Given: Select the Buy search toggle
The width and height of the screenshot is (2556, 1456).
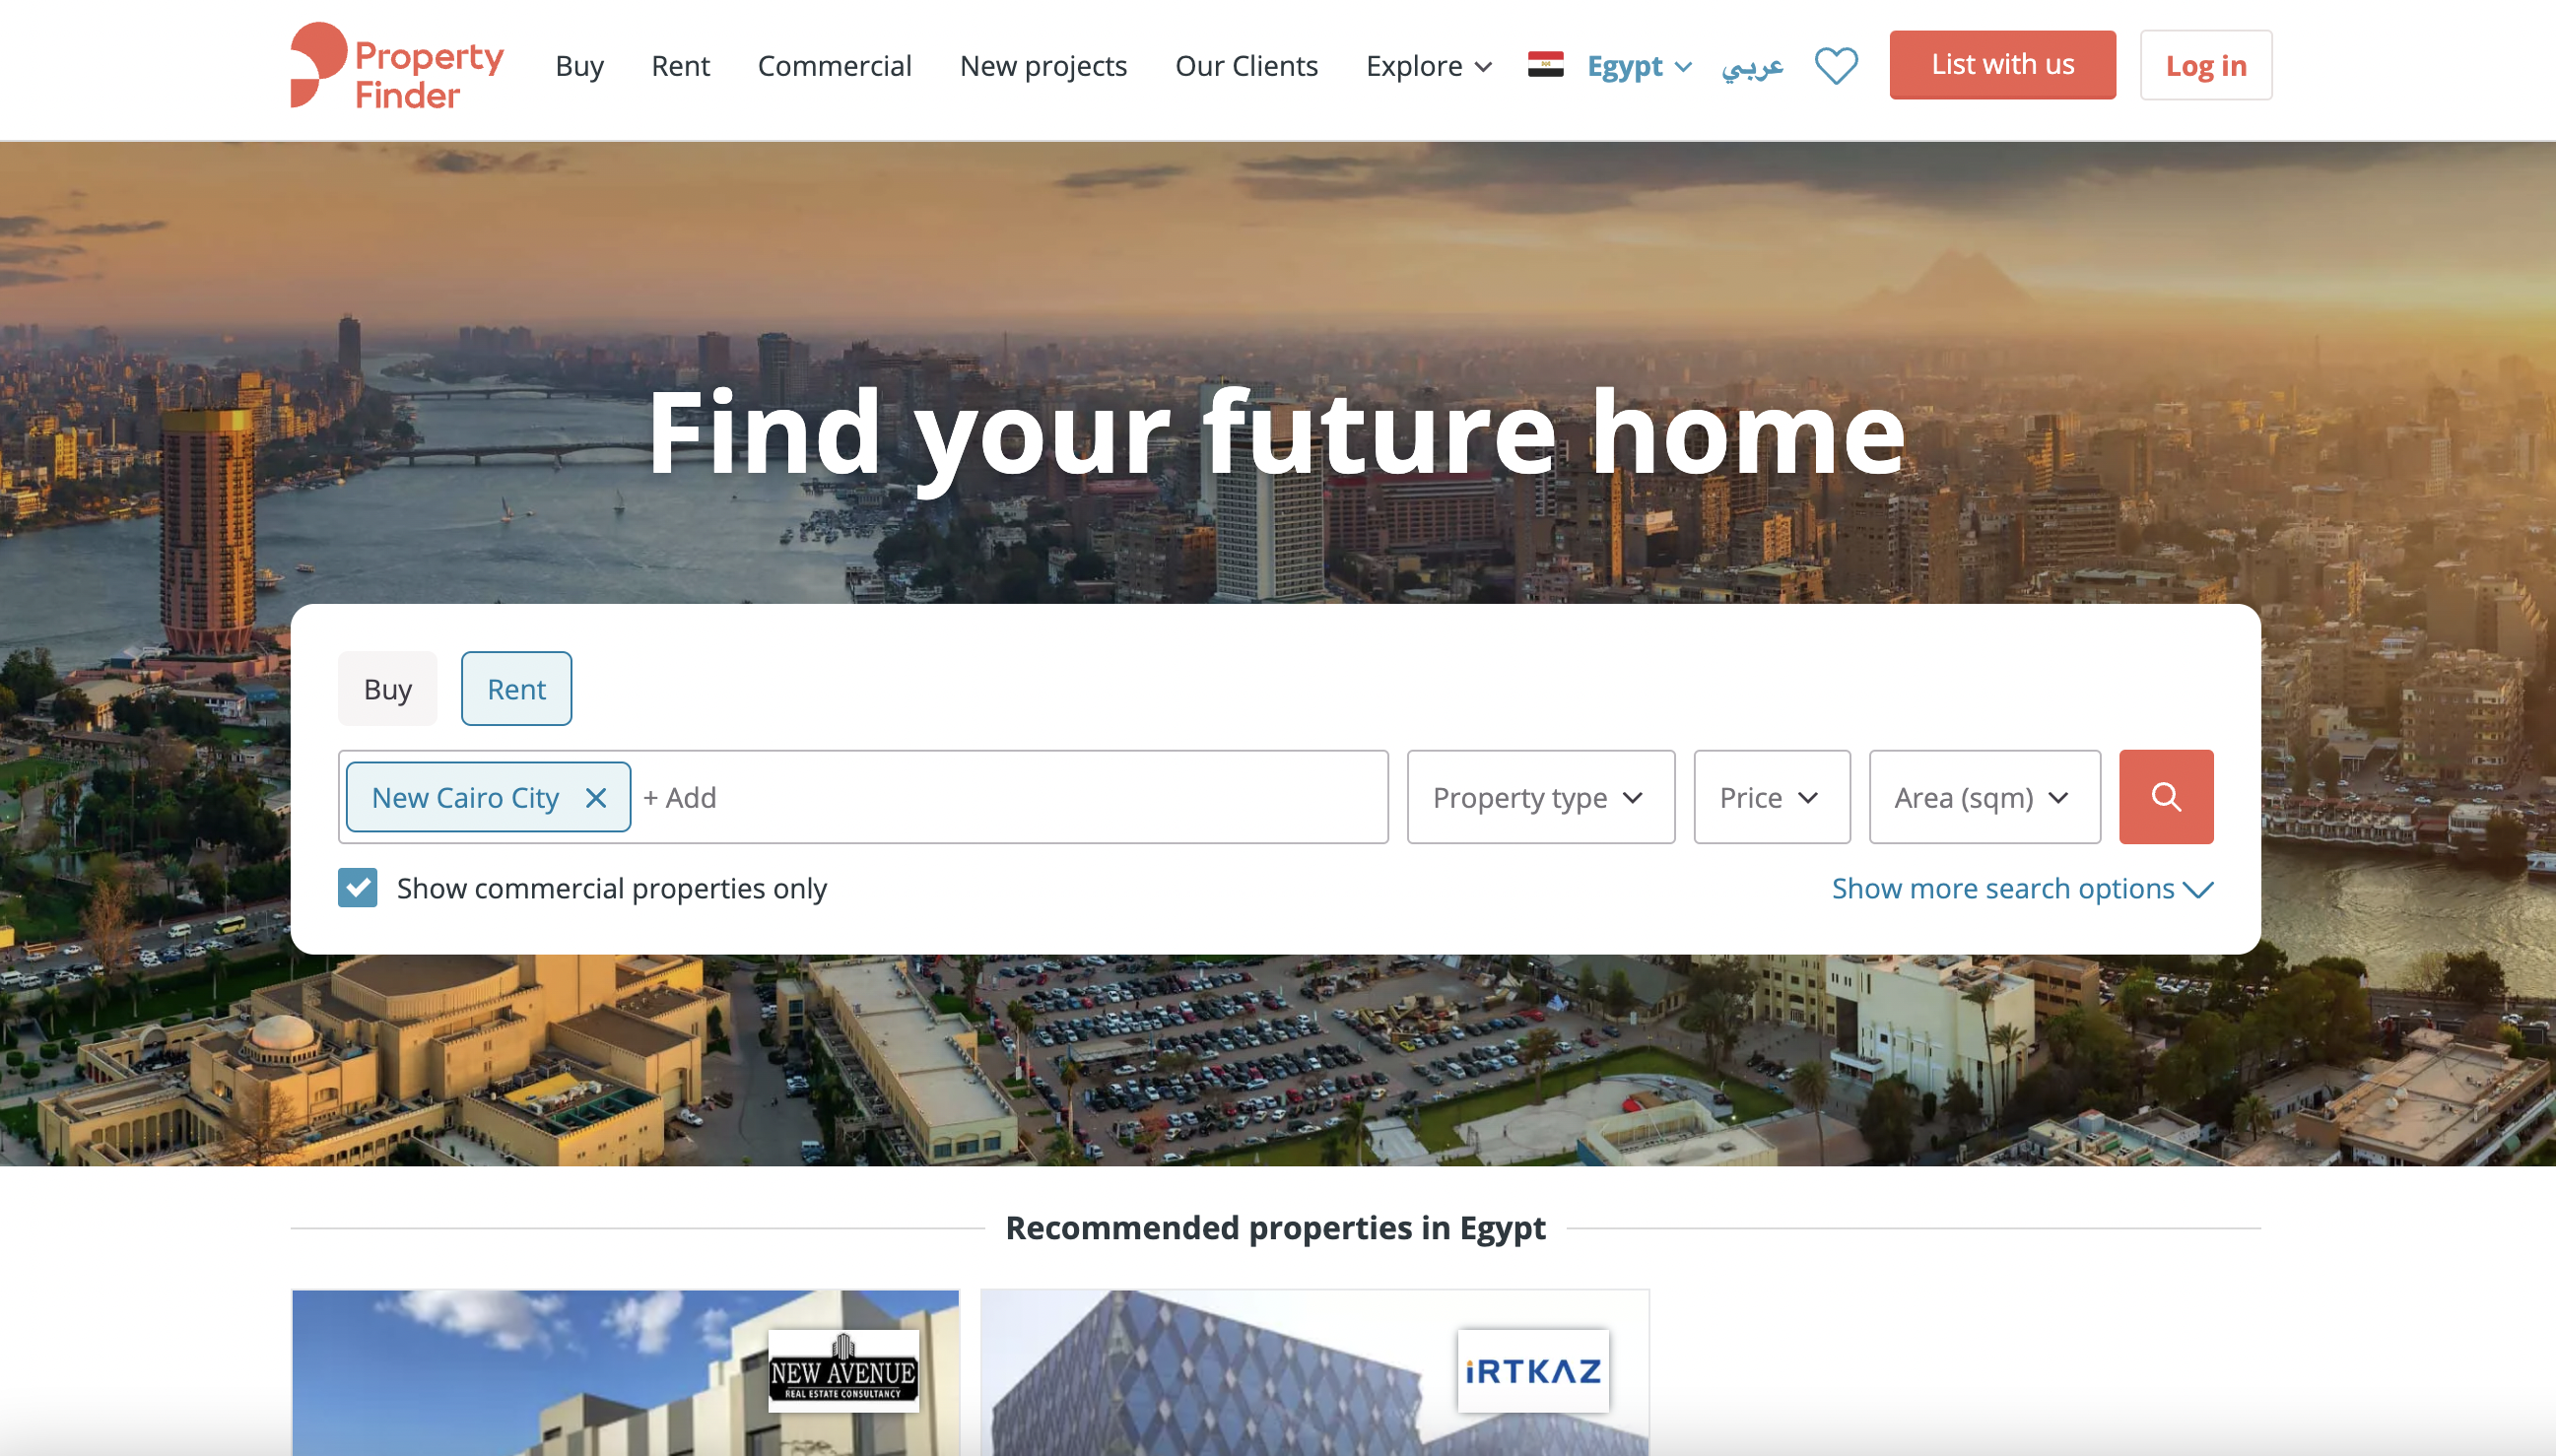Looking at the screenshot, I should point(388,689).
